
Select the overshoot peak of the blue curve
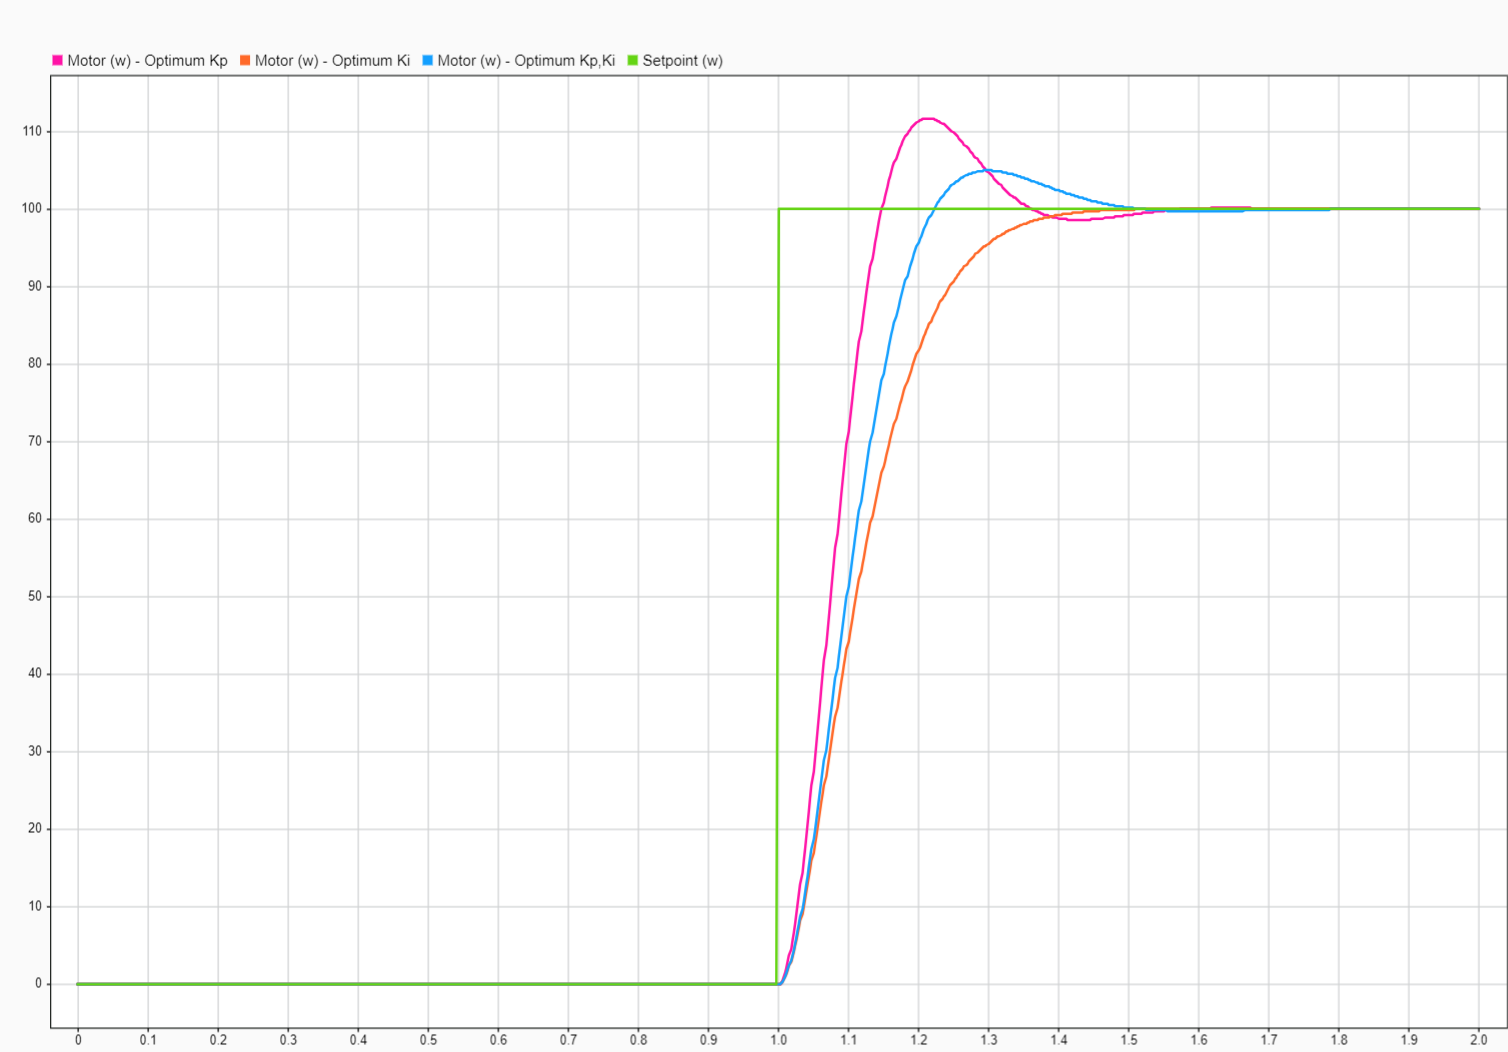point(988,171)
